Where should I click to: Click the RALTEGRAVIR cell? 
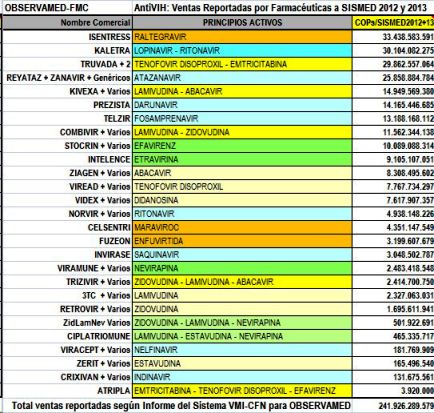(x=242, y=37)
